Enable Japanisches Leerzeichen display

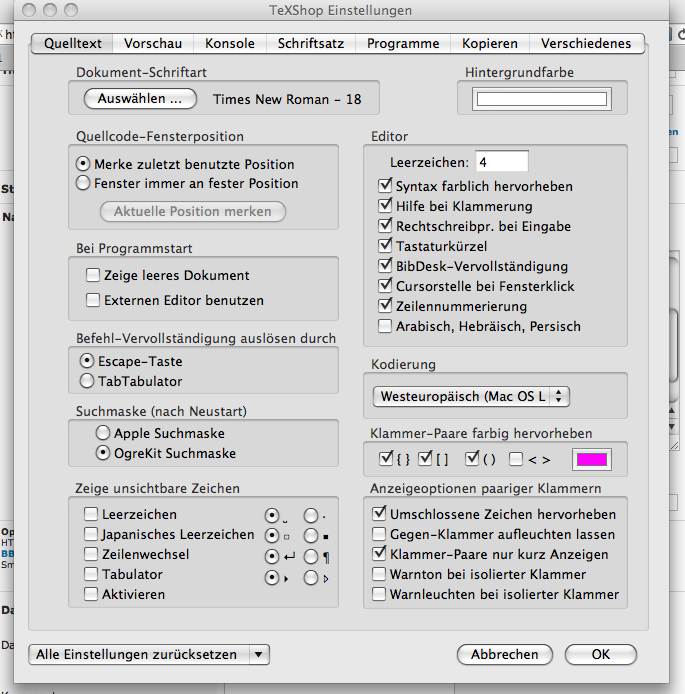[x=91, y=534]
